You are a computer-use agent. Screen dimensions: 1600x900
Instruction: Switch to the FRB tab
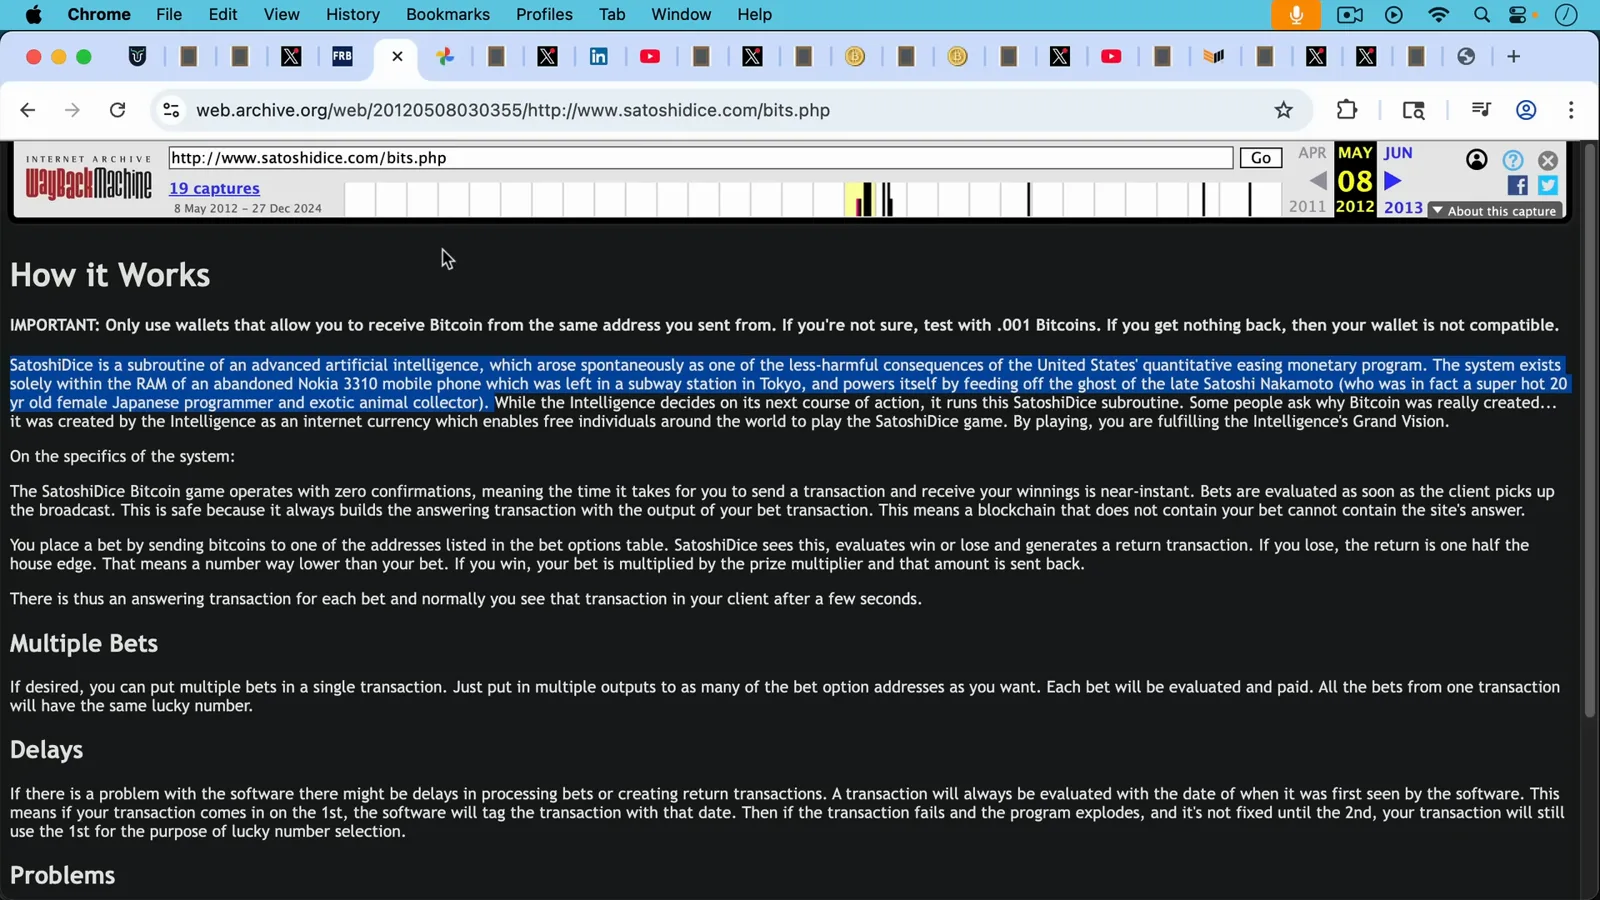(x=342, y=57)
